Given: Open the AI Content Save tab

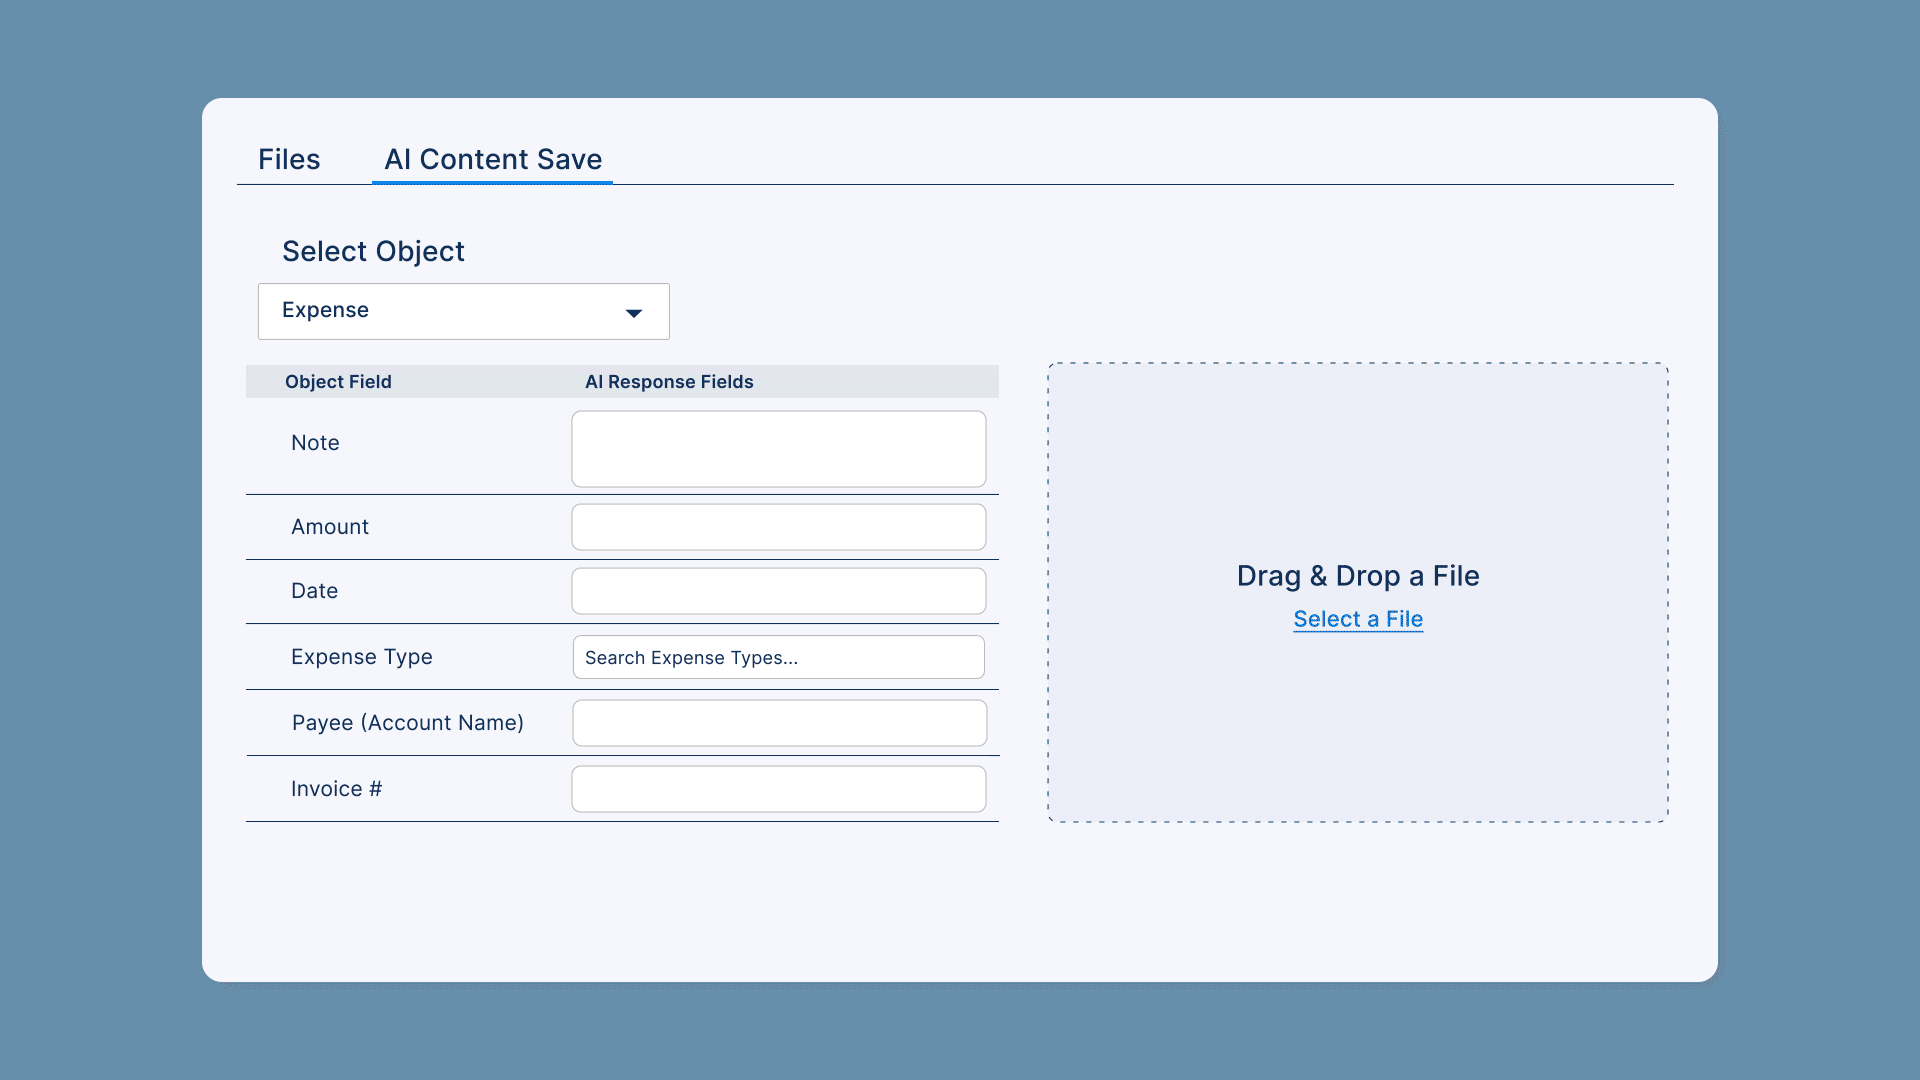Looking at the screenshot, I should coord(493,159).
